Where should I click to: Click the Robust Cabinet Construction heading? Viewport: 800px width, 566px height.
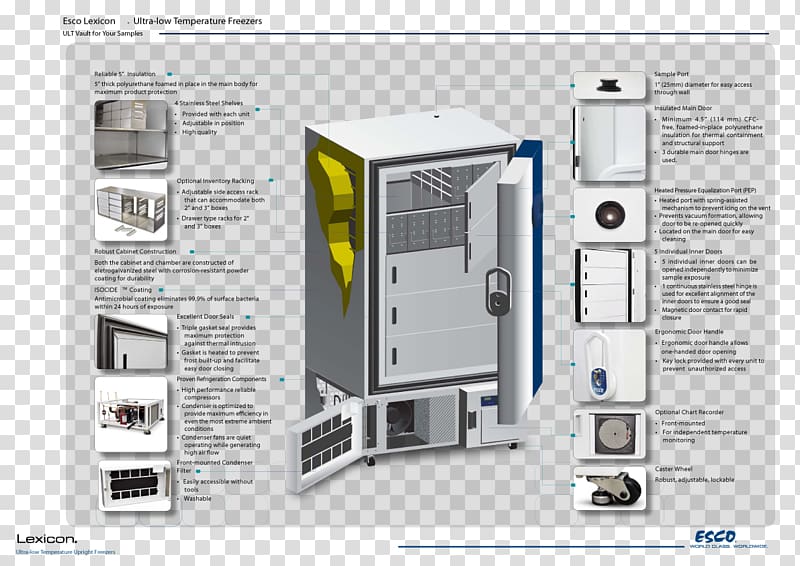tap(135, 252)
